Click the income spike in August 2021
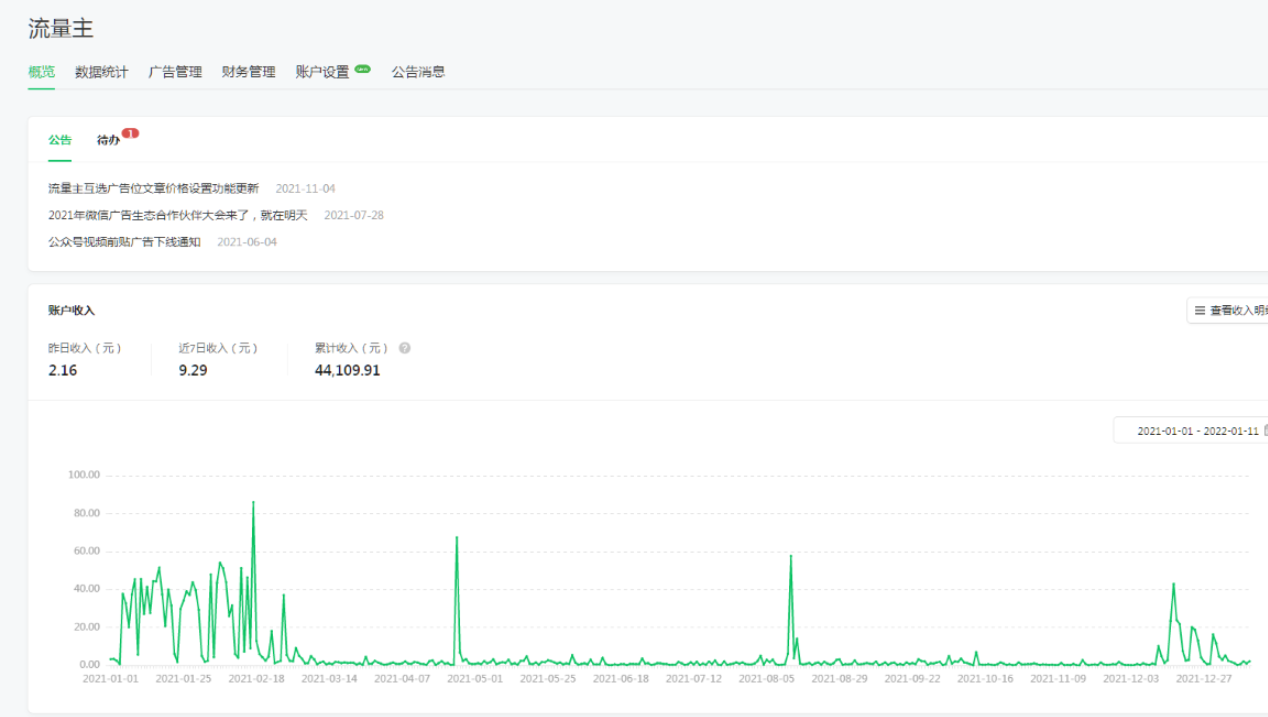Viewport: 1268px width, 717px height. click(x=791, y=557)
